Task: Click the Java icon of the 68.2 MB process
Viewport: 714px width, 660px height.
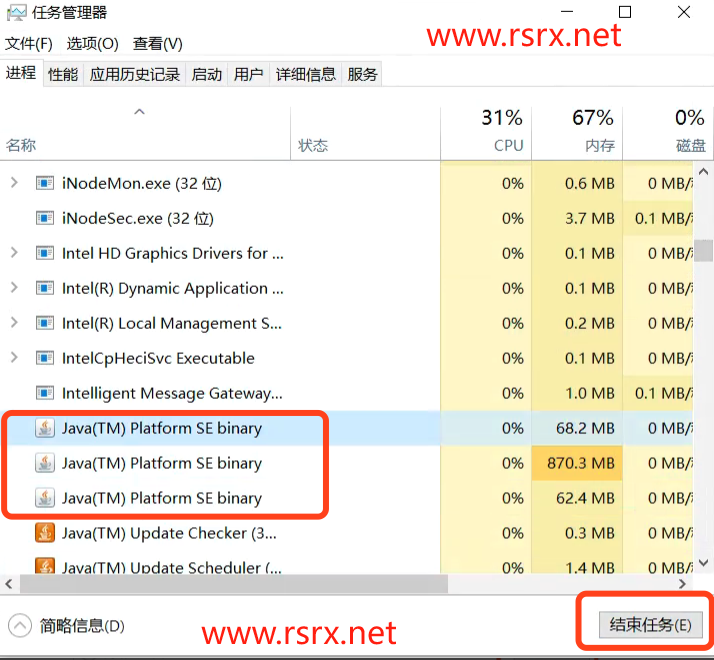Action: [x=45, y=428]
